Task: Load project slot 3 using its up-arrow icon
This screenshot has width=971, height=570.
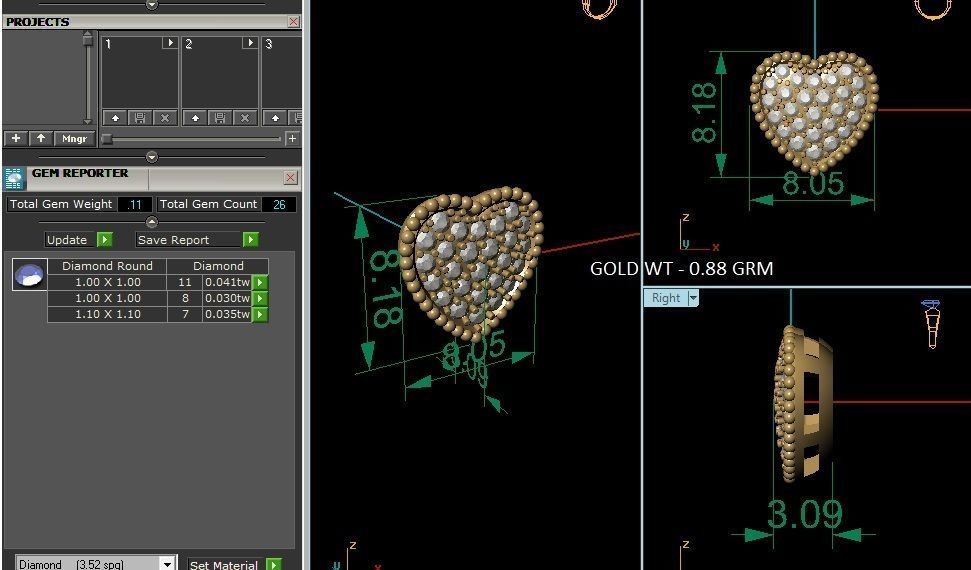Action: (x=276, y=118)
